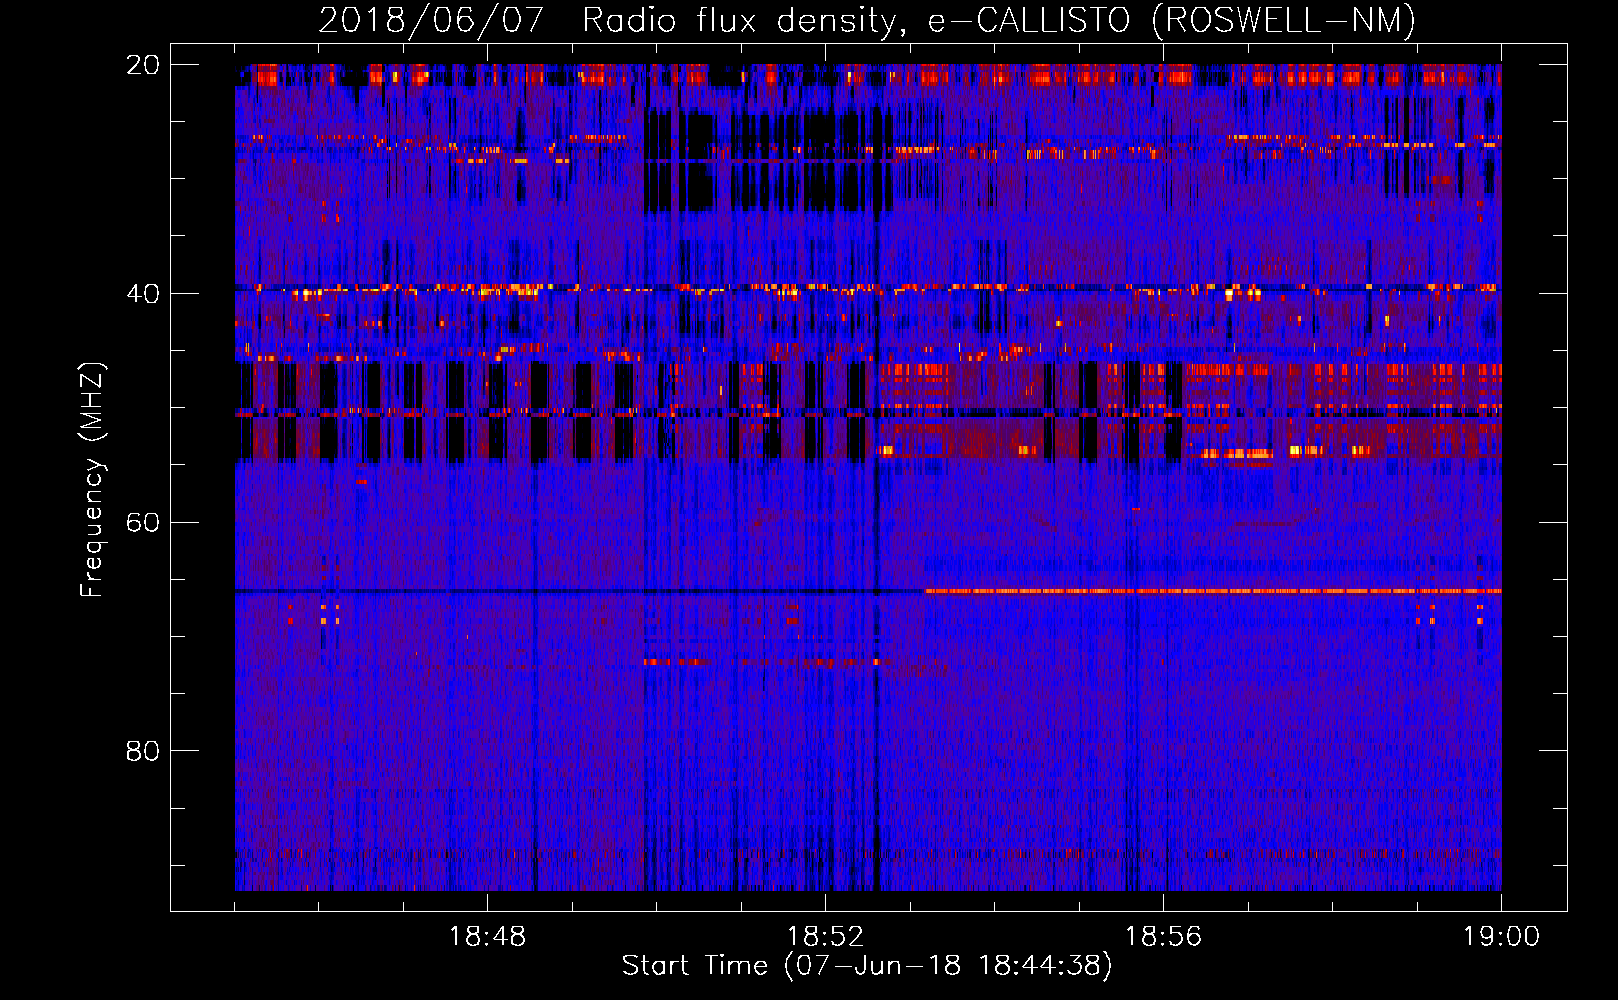Click the 18:56 time tick label
The image size is (1618, 1000).
point(1163,937)
